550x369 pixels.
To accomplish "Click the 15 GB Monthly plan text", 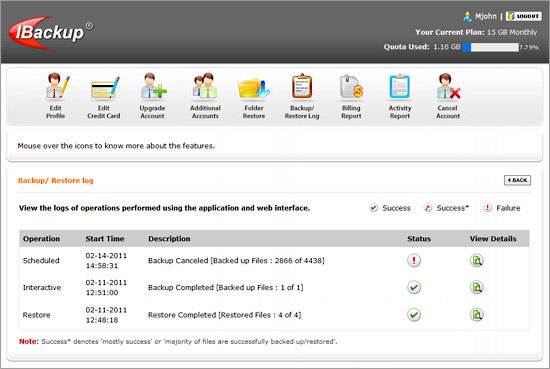I will [x=512, y=32].
